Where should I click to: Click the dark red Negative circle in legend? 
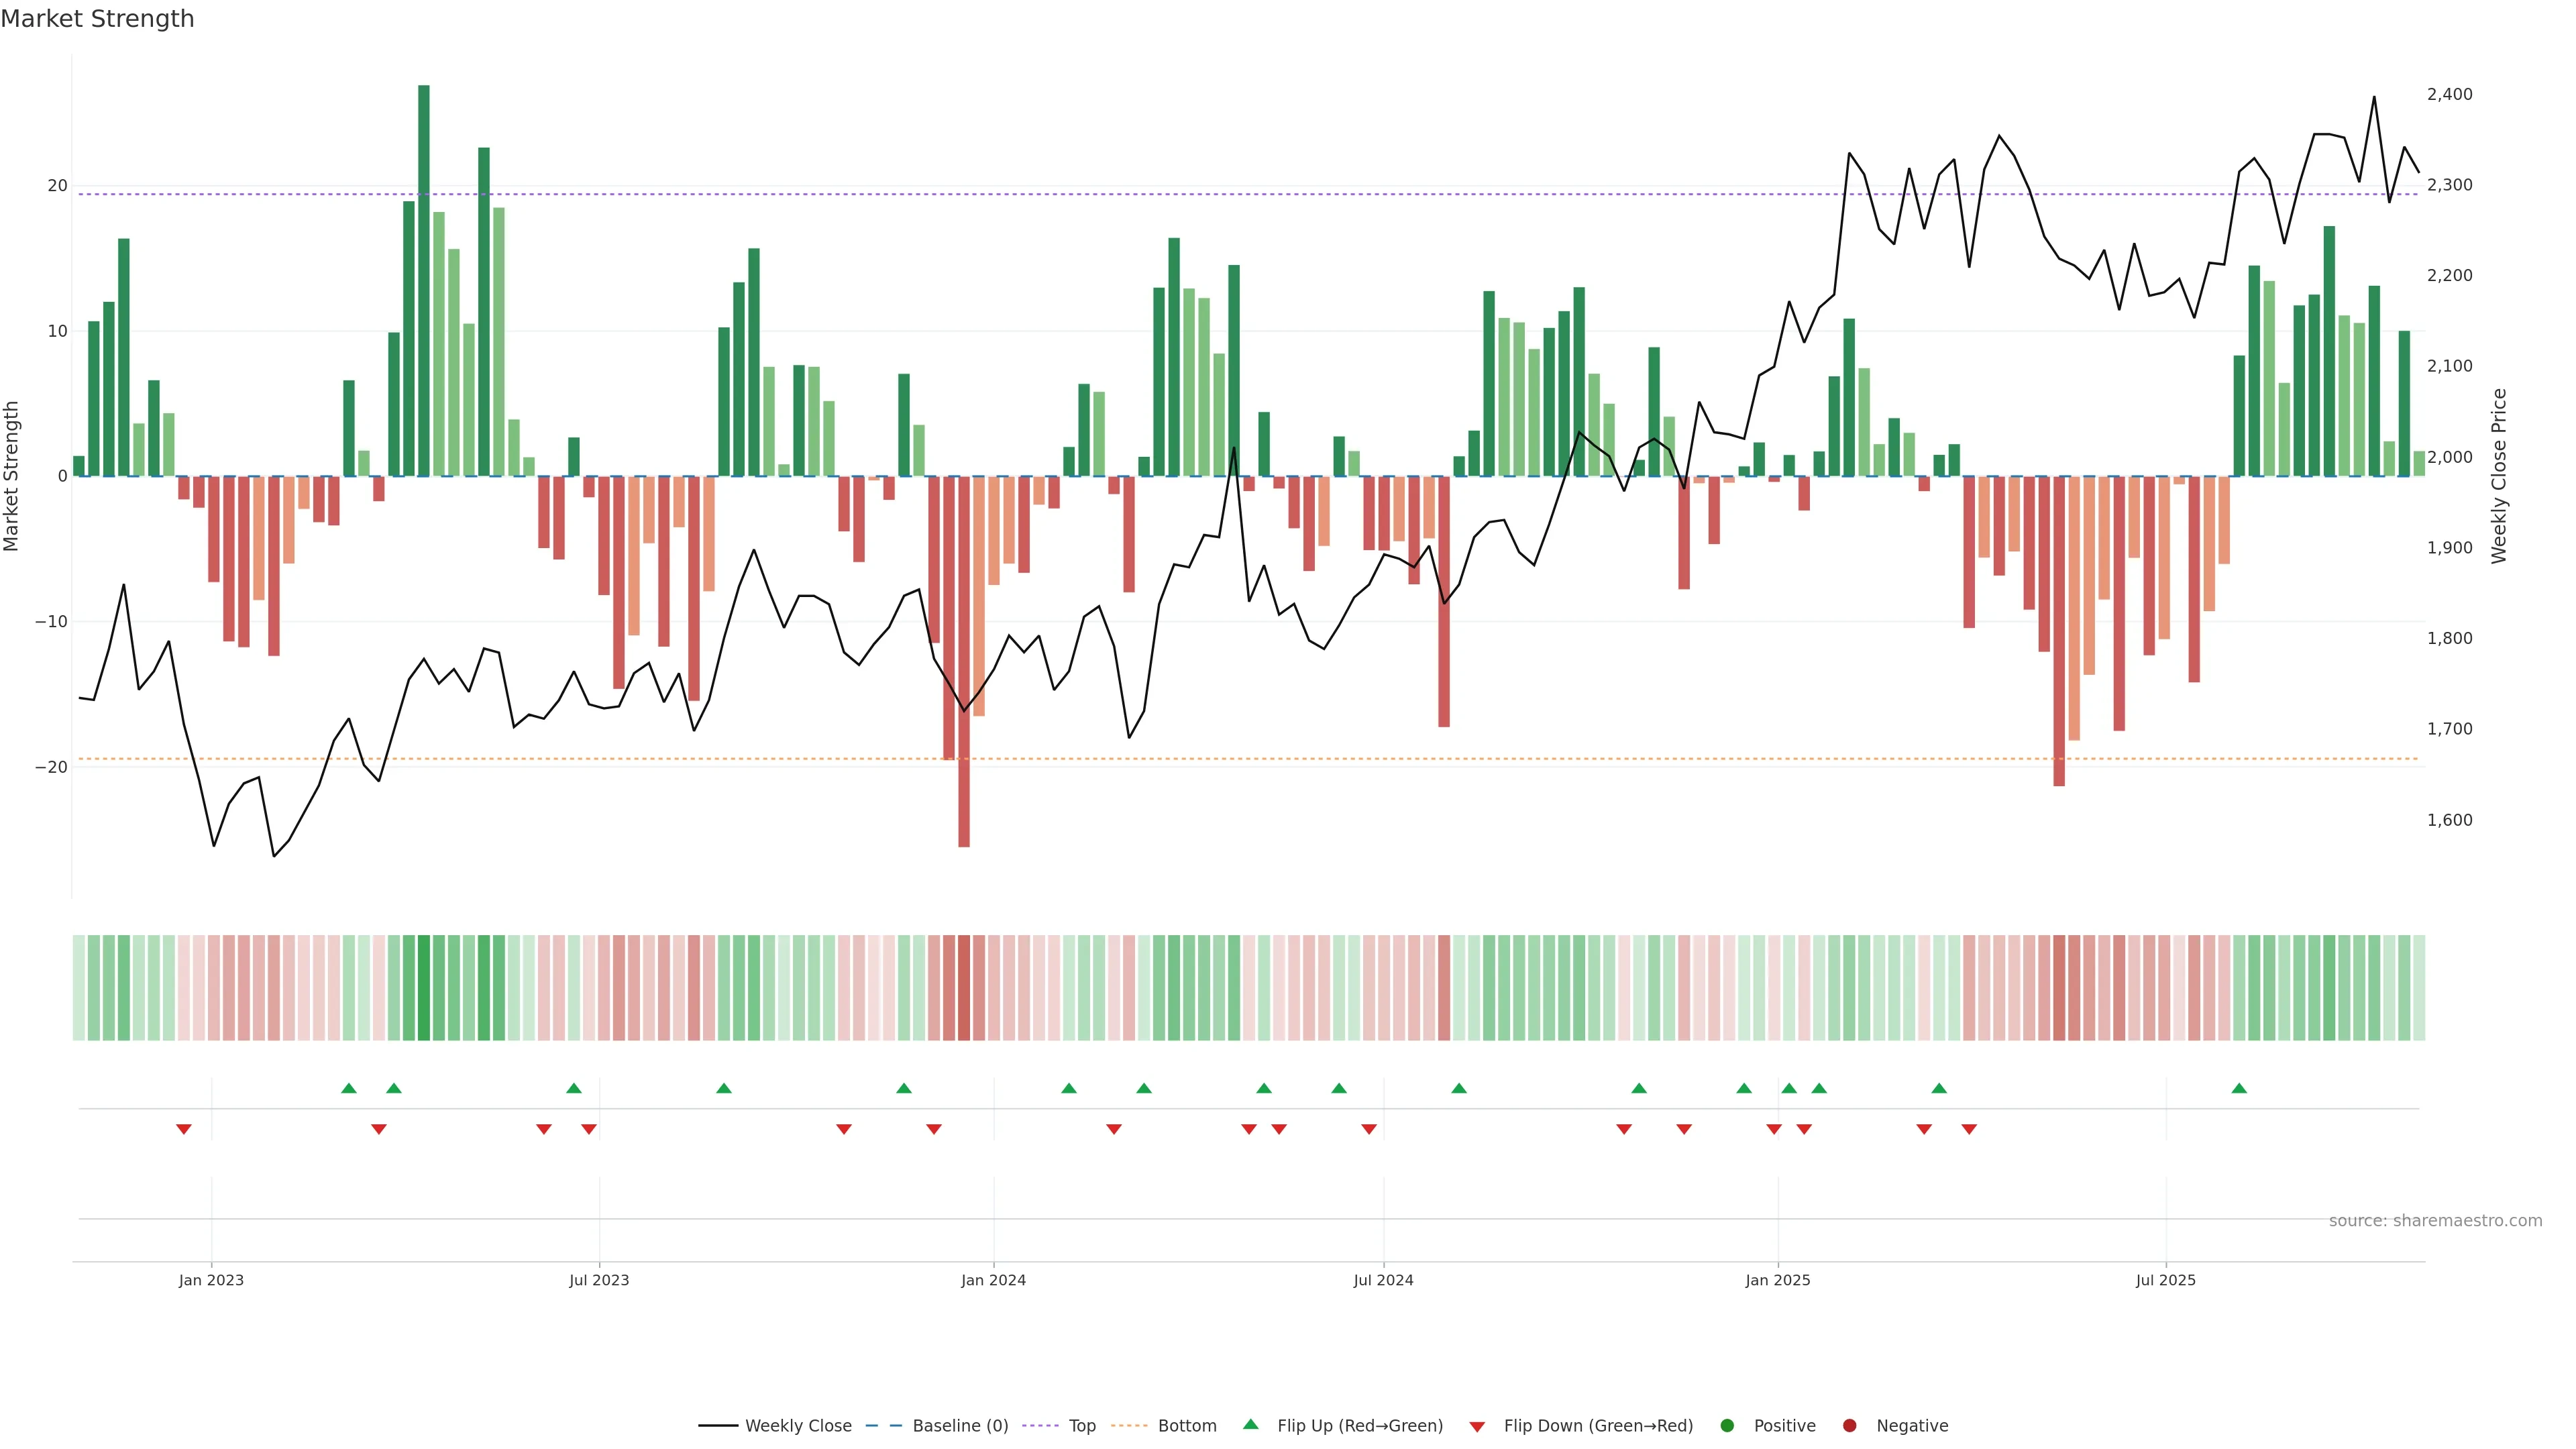[1849, 1426]
